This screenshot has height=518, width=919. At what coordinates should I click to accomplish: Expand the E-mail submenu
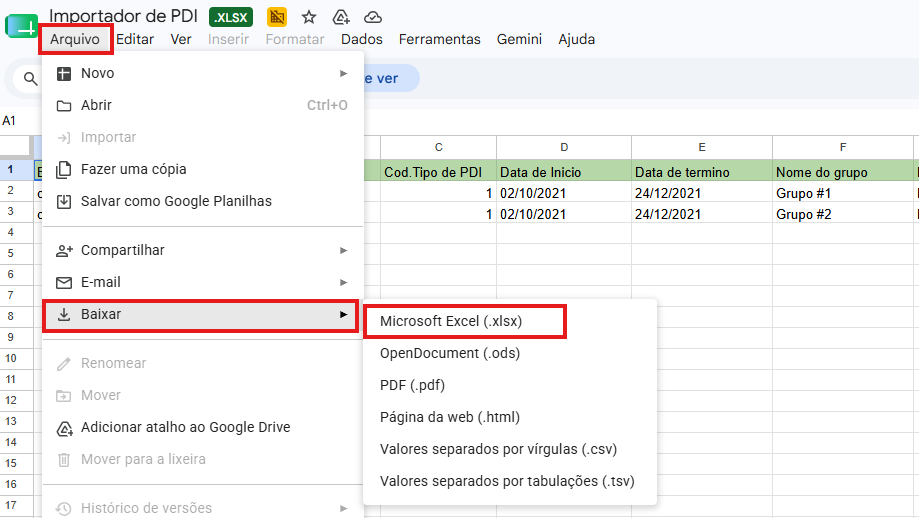click(x=203, y=282)
